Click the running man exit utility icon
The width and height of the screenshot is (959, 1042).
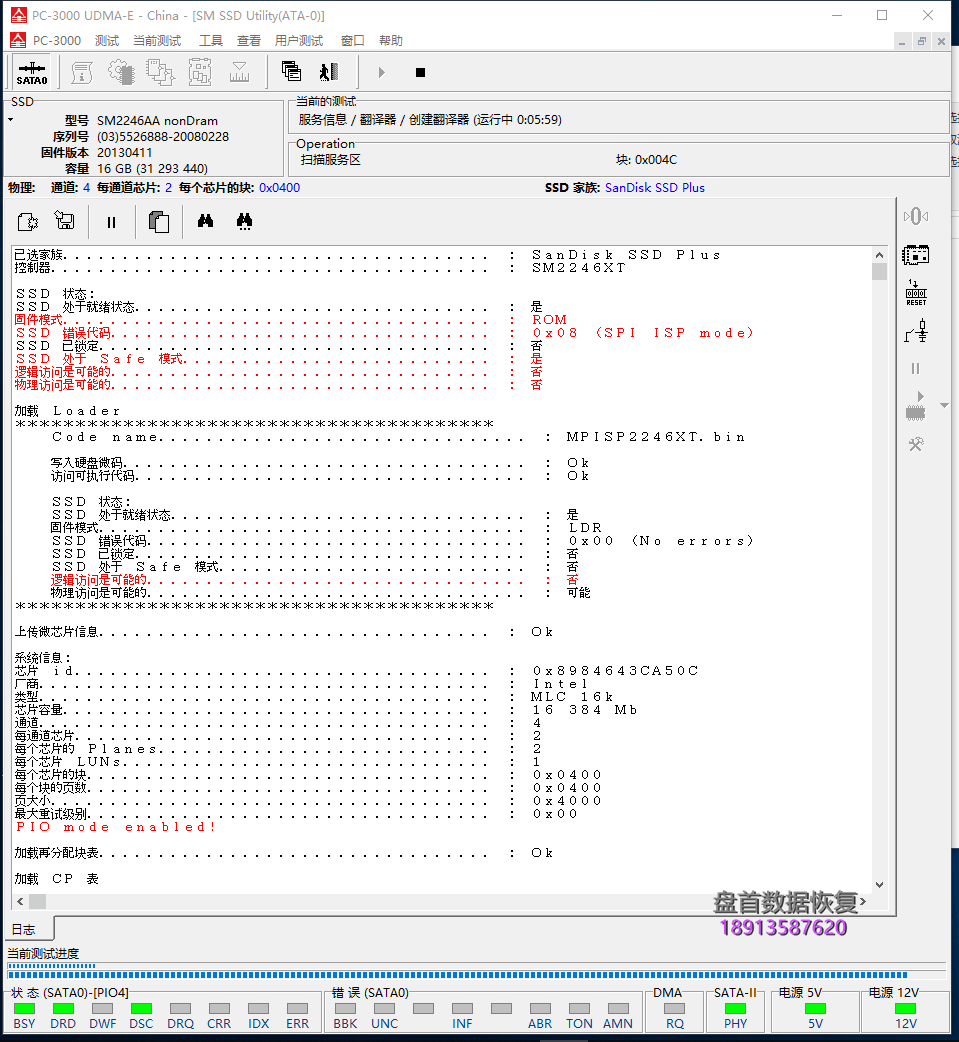tap(329, 71)
